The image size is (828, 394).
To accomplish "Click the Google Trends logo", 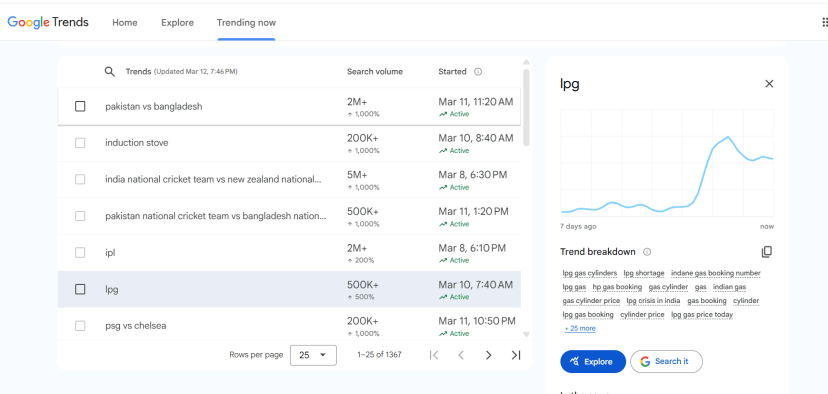I will tap(48, 23).
